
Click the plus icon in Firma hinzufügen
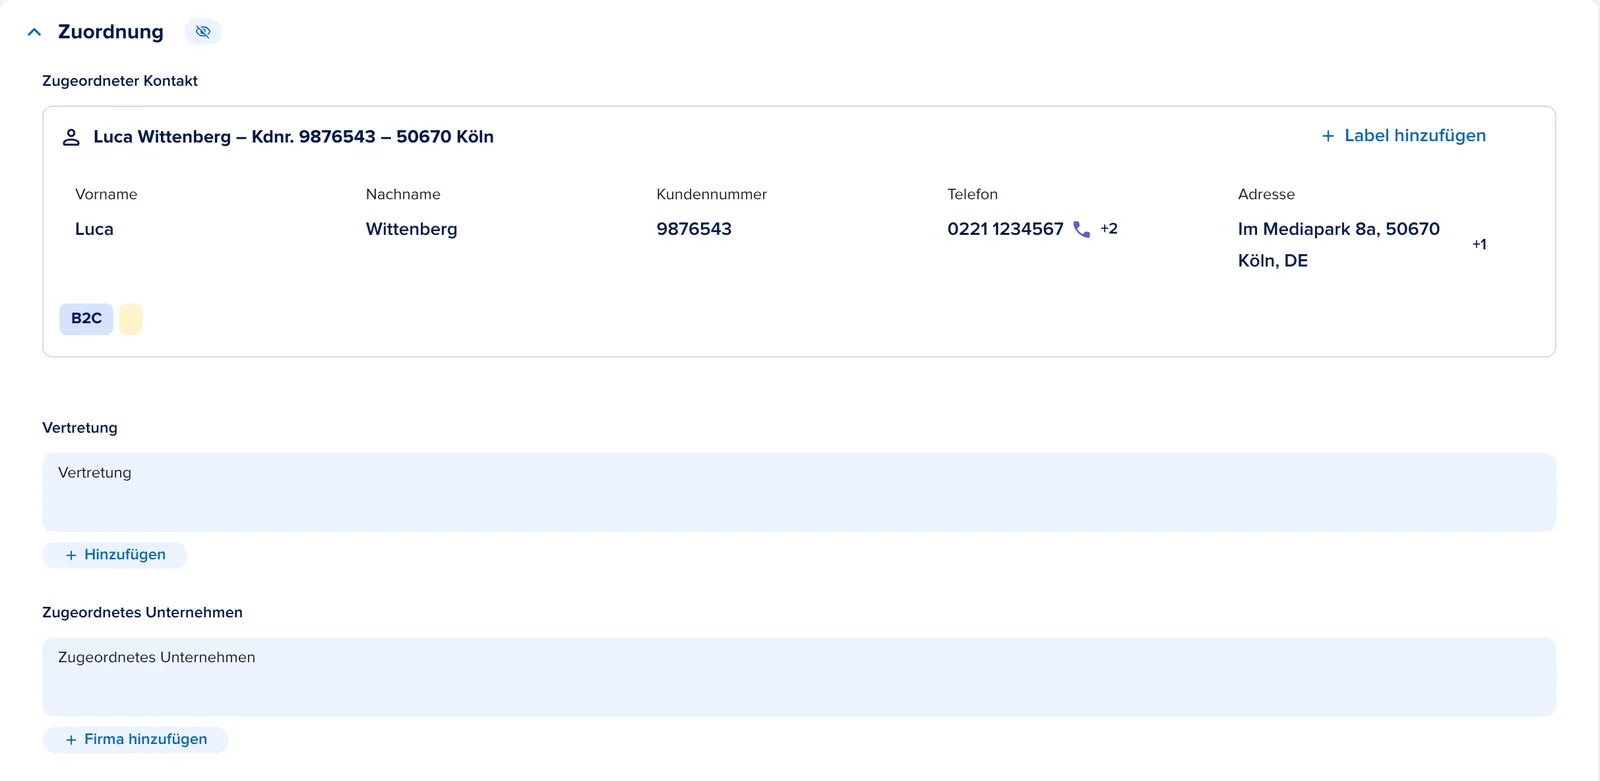[71, 740]
